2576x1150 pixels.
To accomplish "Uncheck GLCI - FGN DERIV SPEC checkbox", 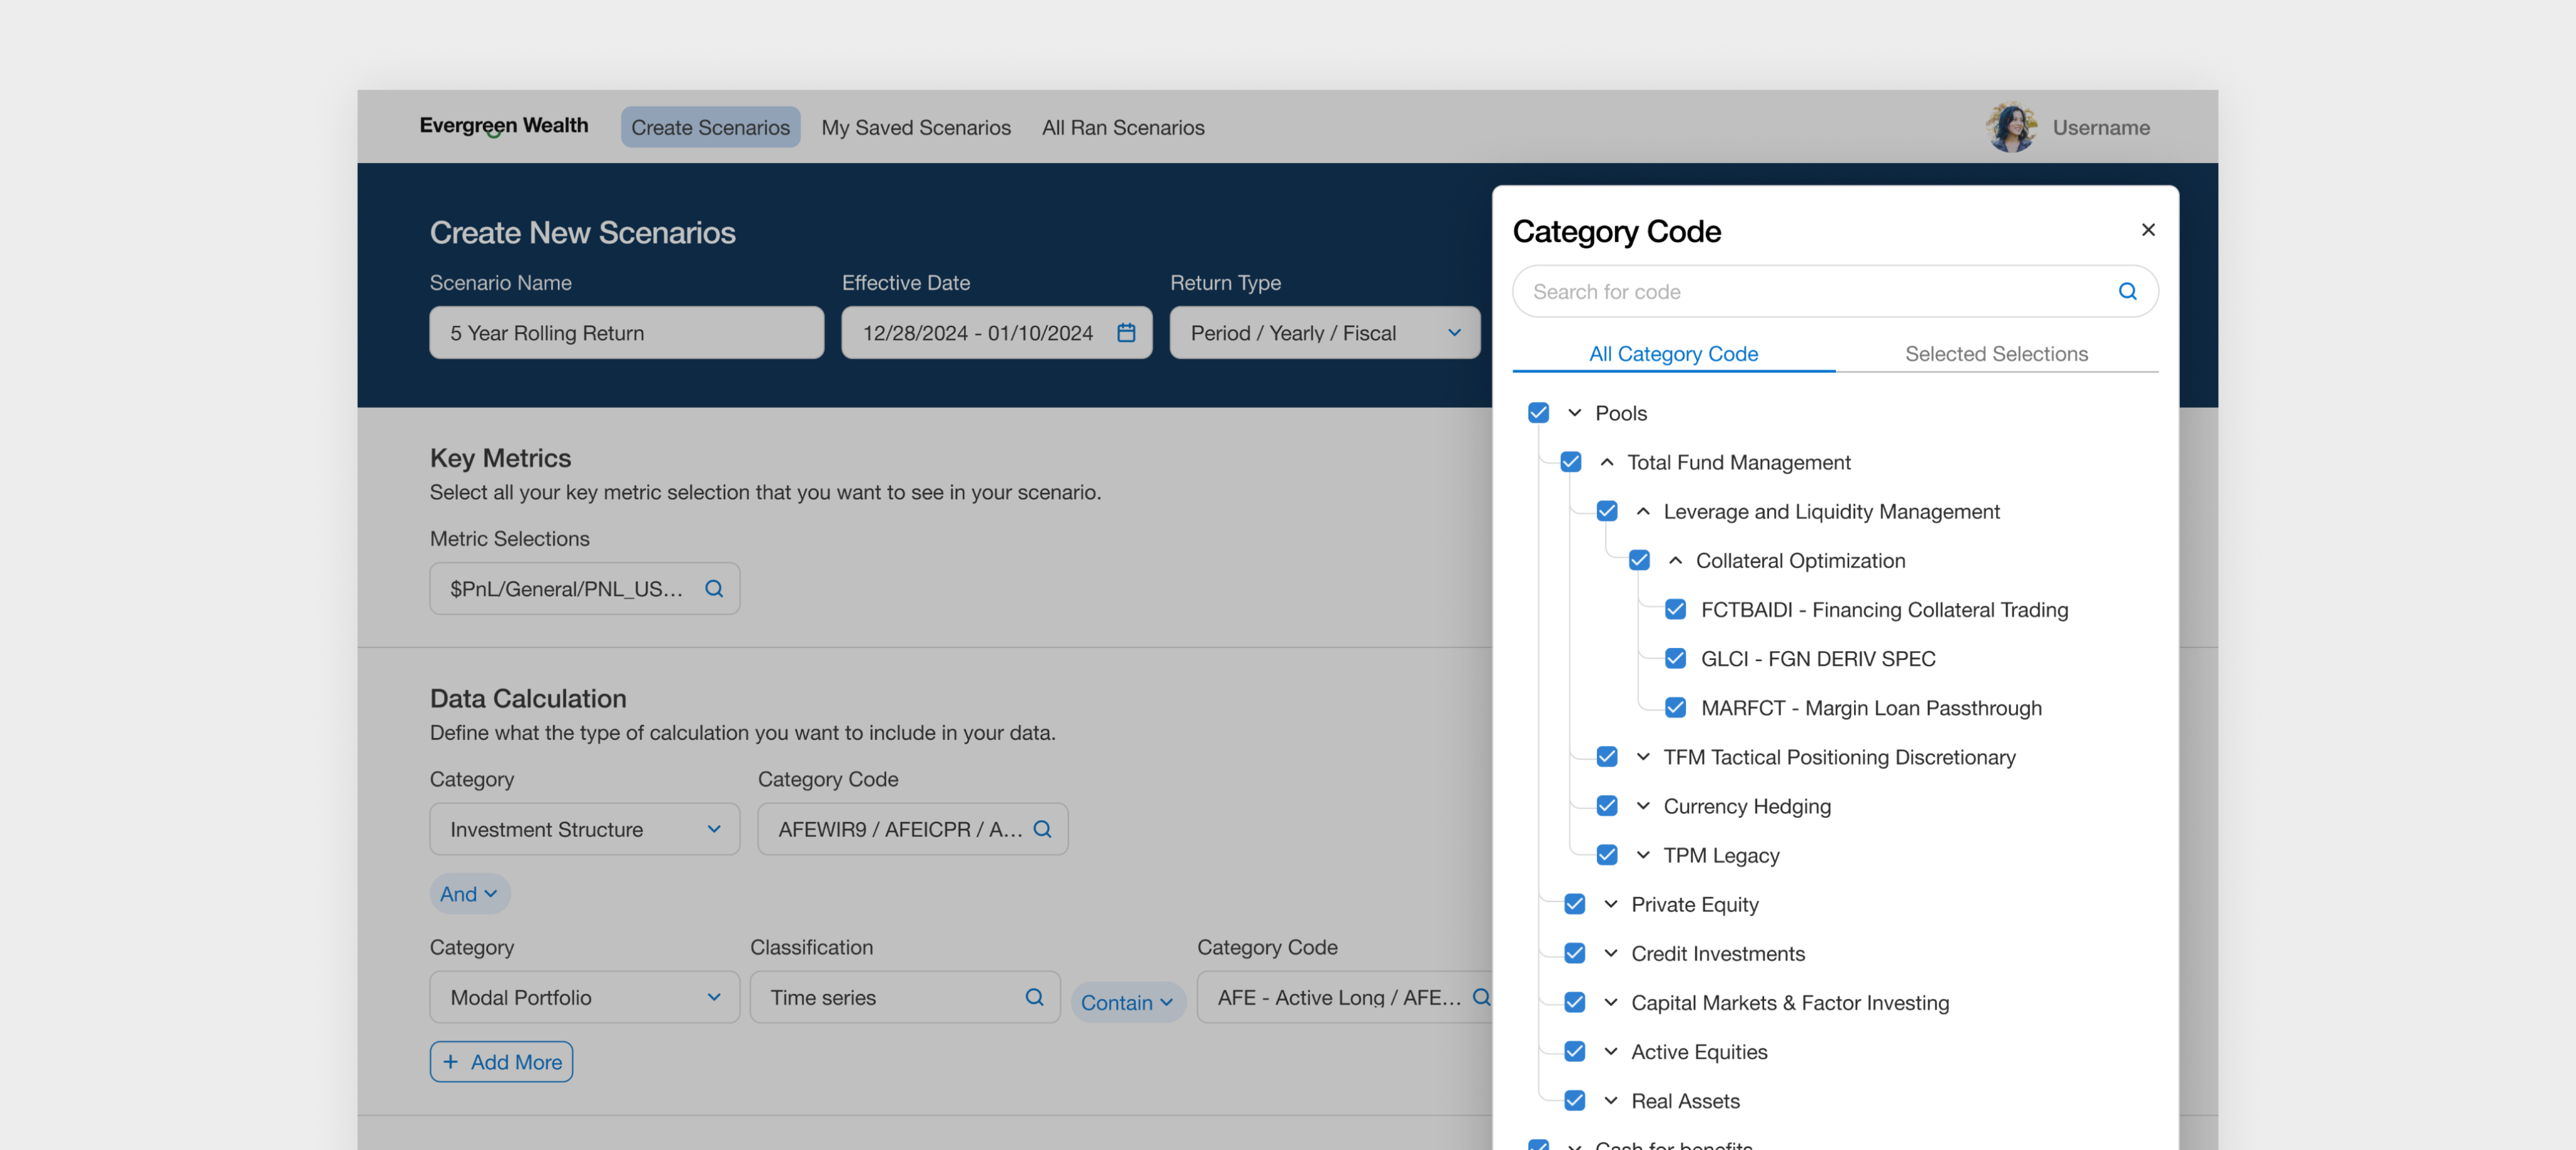I will point(1675,659).
